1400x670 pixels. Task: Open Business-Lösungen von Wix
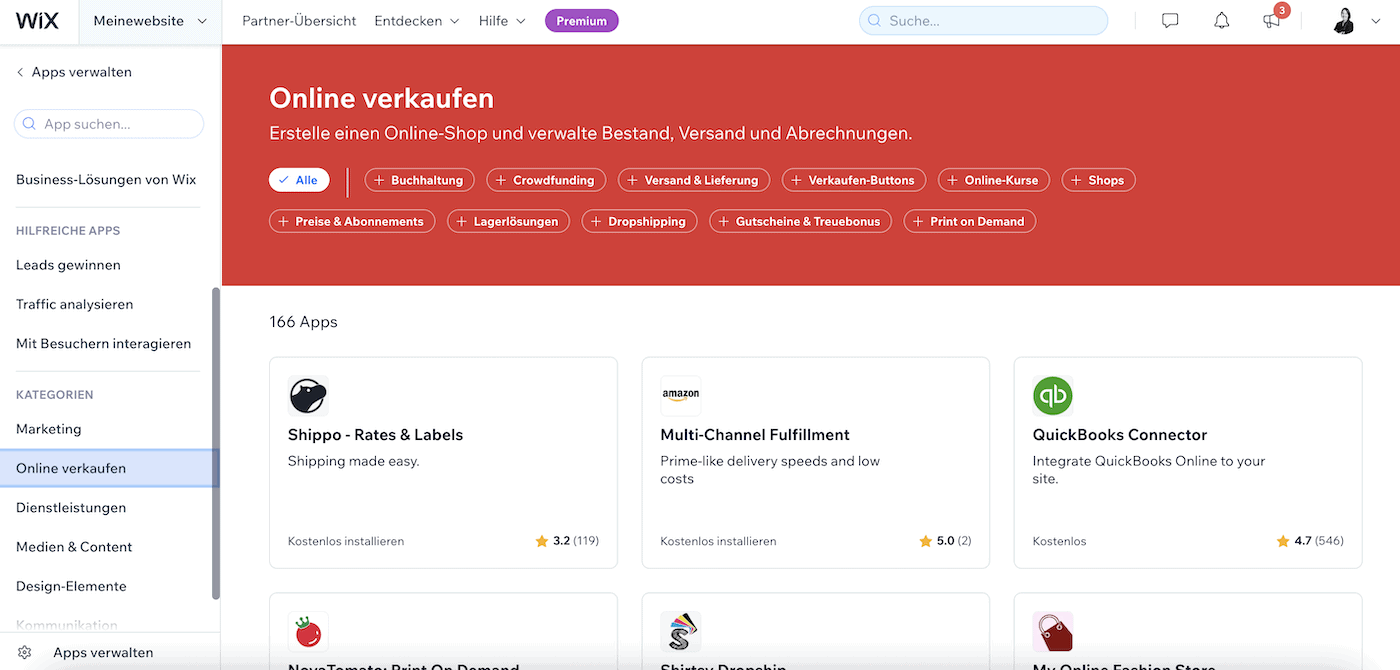point(106,180)
